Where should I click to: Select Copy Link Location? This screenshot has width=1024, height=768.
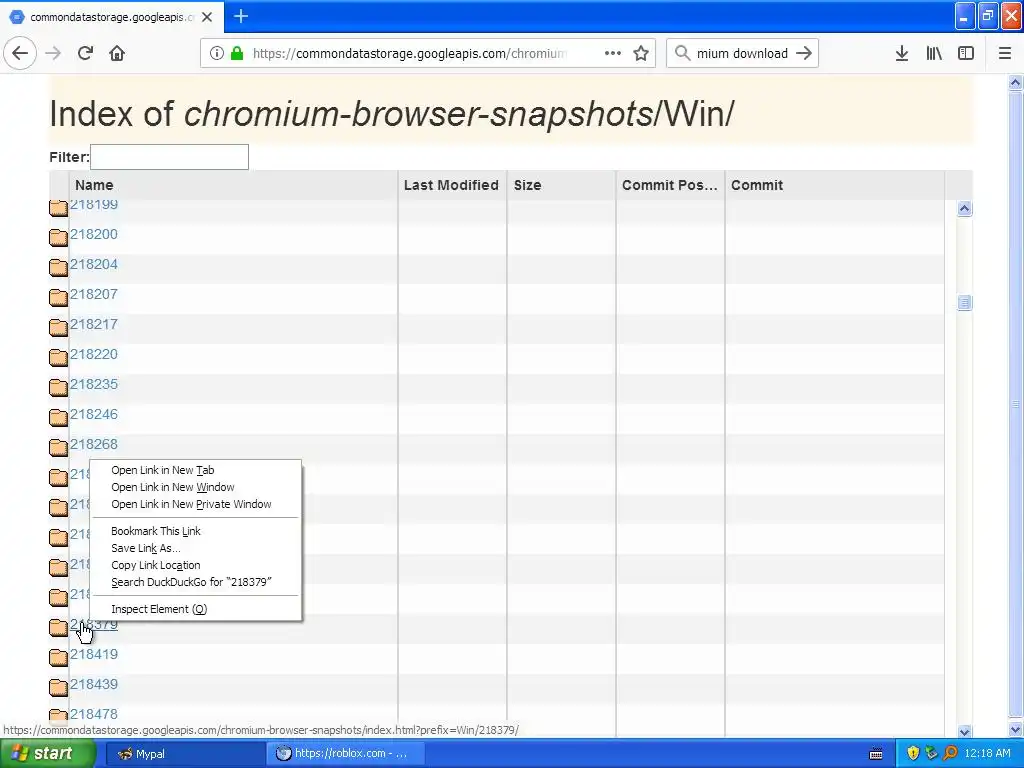tap(155, 565)
